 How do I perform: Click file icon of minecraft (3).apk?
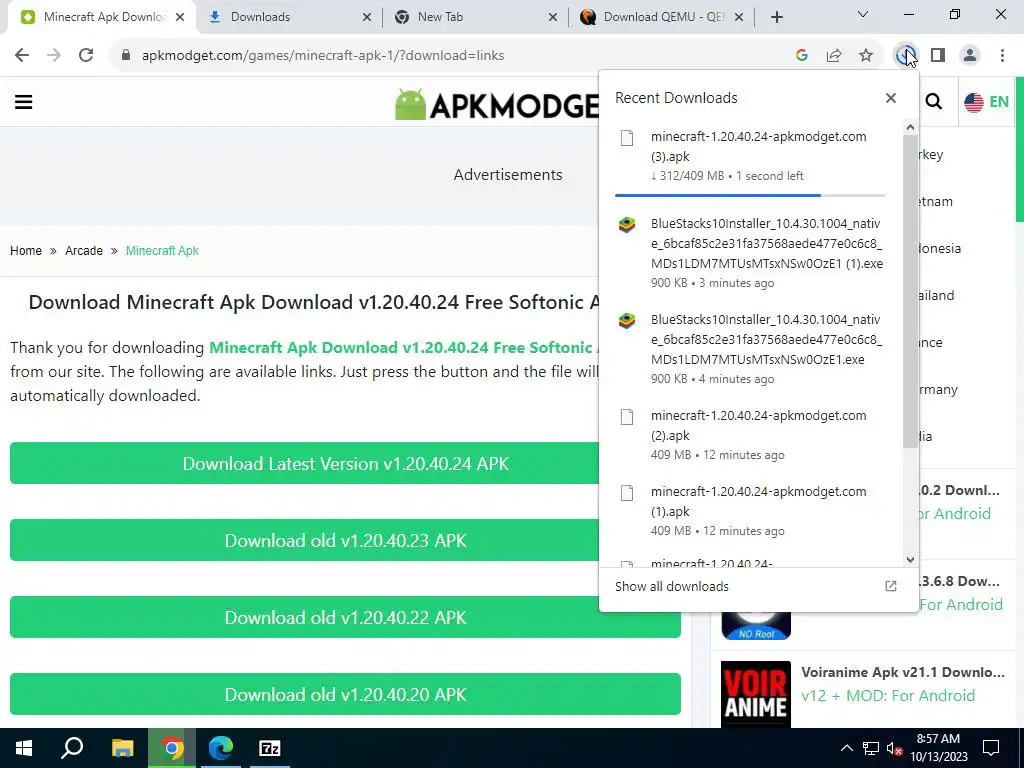click(x=627, y=138)
